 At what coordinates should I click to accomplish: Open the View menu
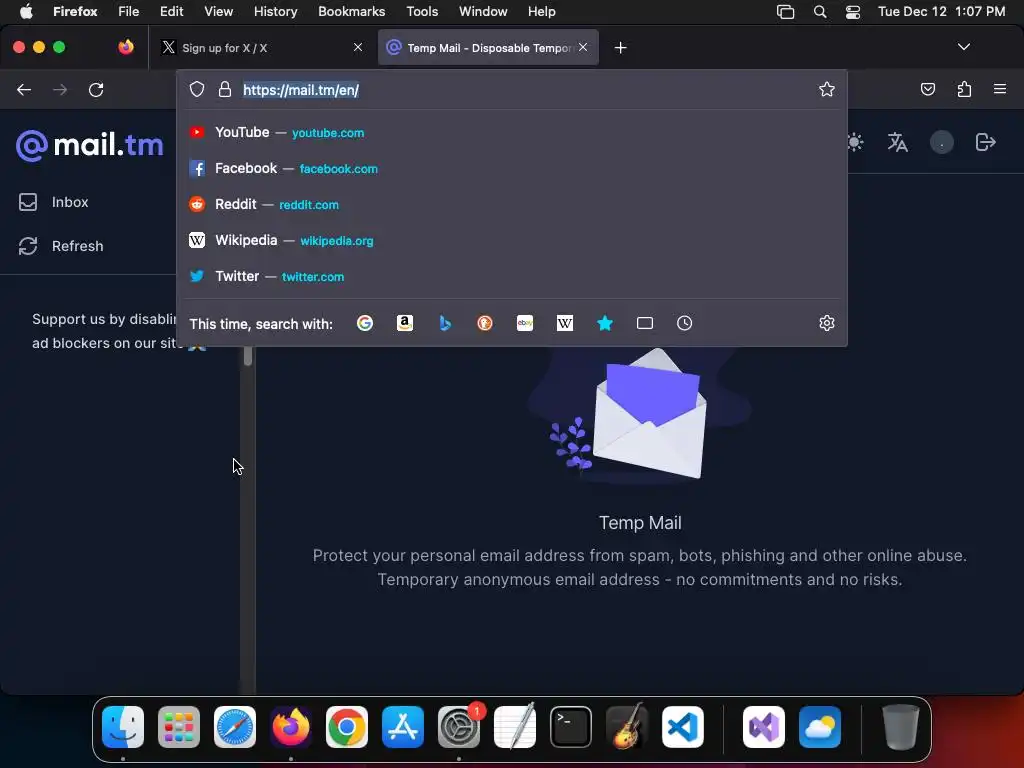pos(218,11)
